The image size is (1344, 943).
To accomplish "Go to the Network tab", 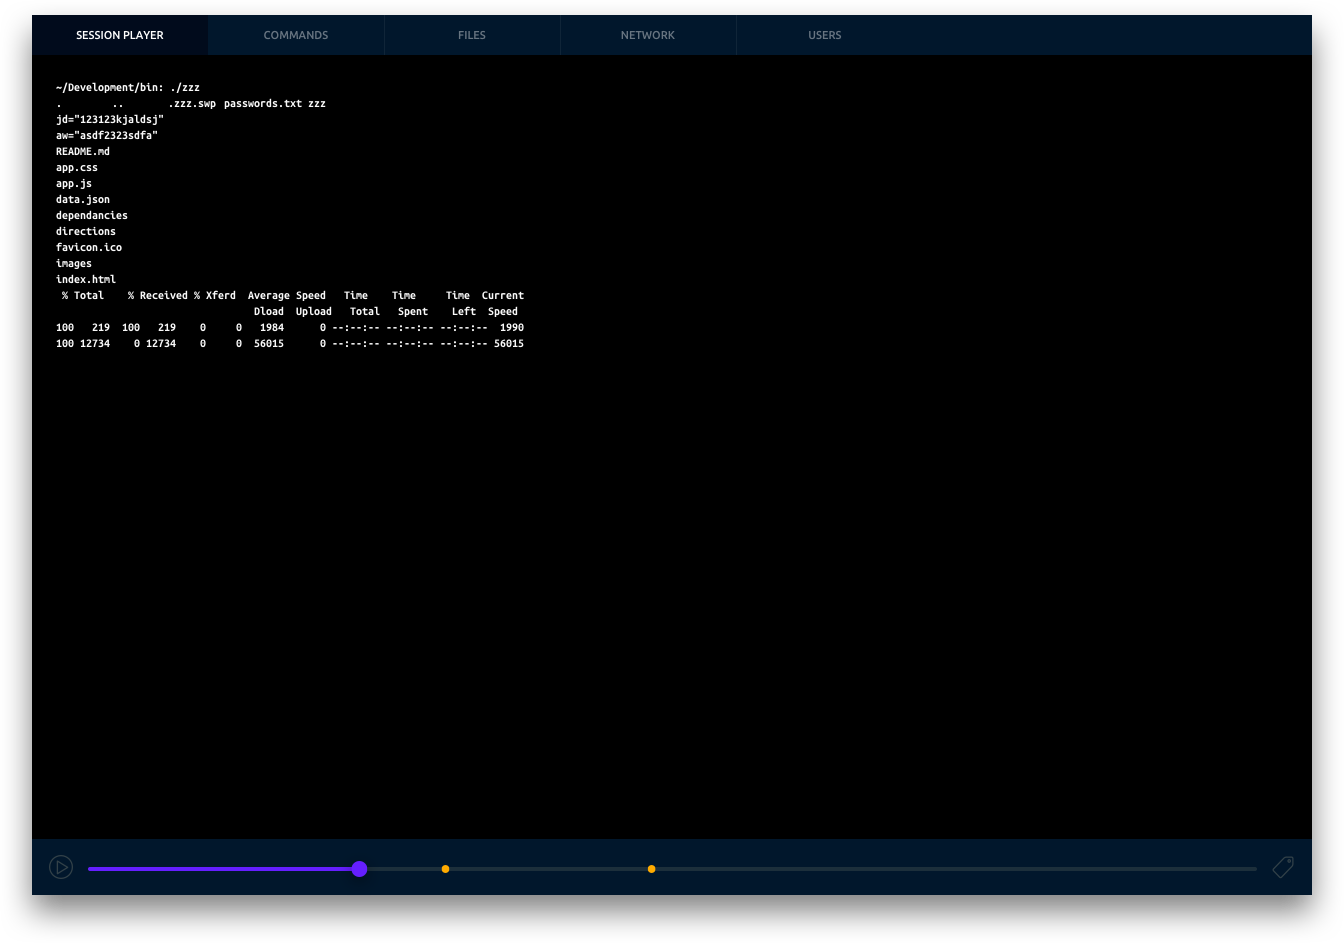I will click(648, 35).
